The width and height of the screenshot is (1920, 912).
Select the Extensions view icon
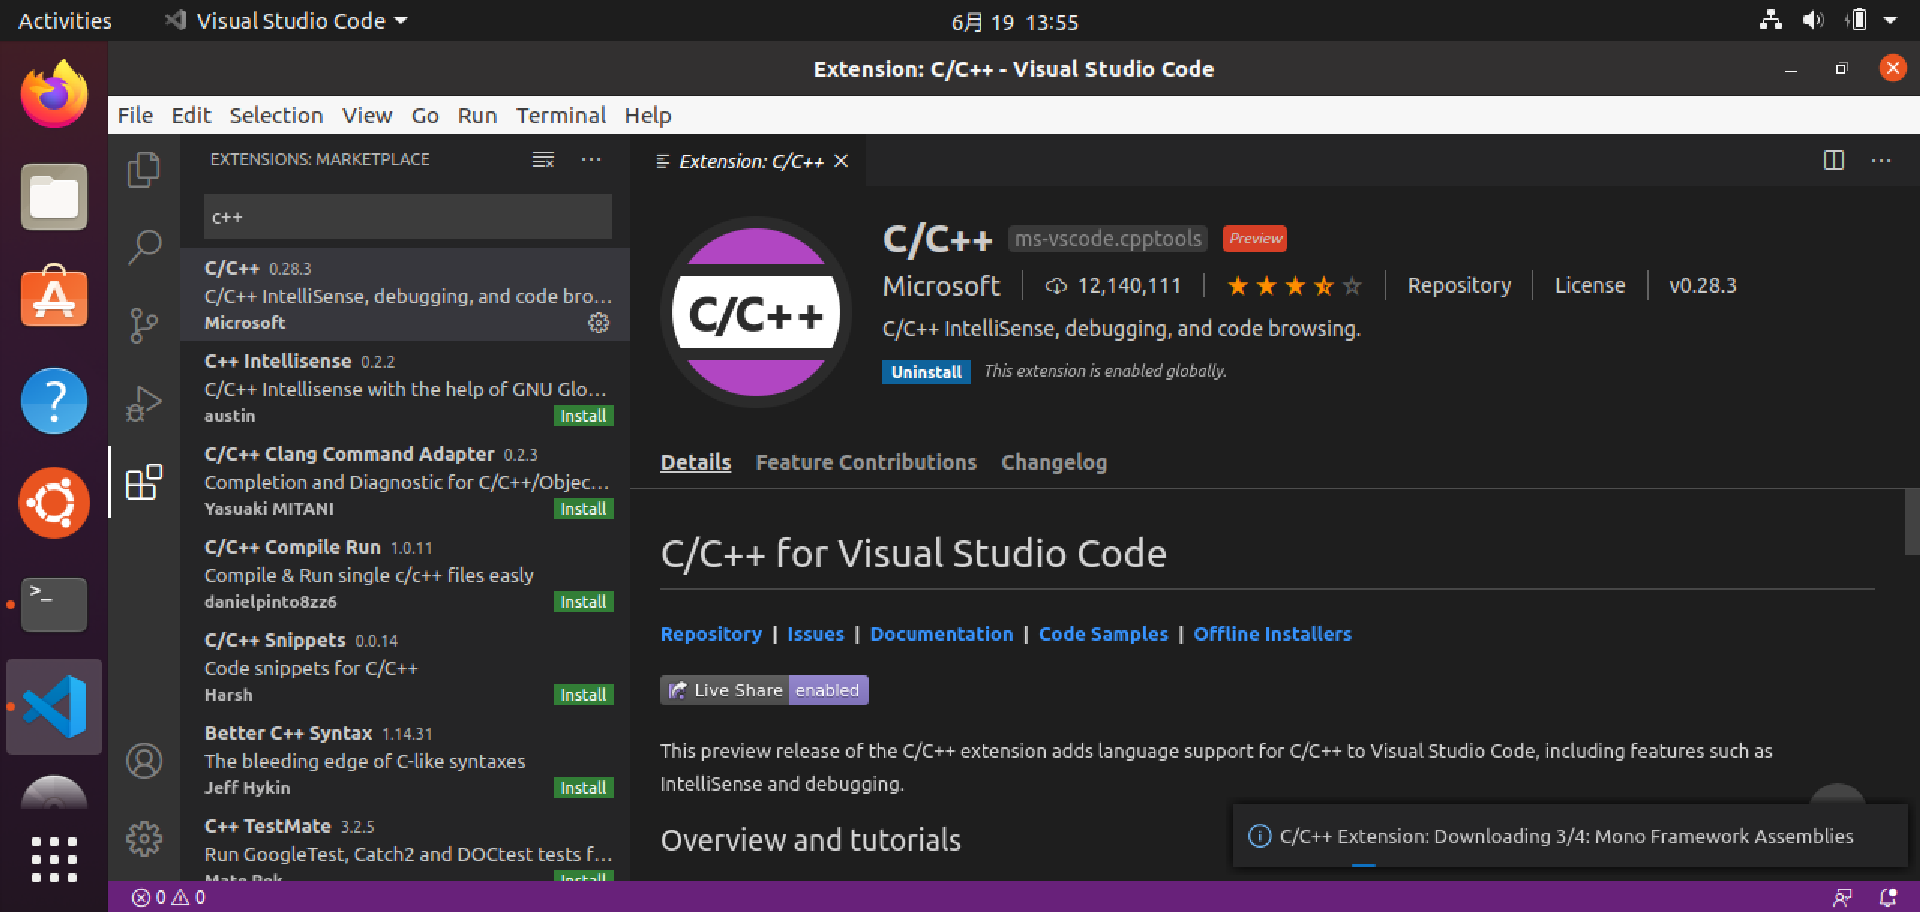pos(144,482)
